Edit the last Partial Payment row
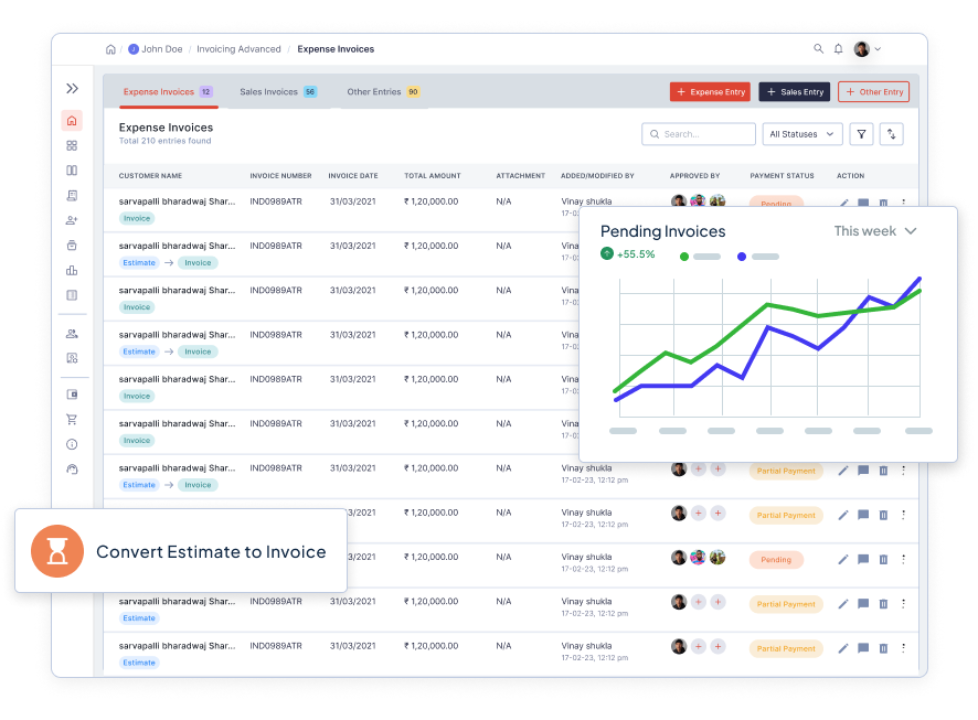This screenshot has width=978, height=720. point(843,648)
